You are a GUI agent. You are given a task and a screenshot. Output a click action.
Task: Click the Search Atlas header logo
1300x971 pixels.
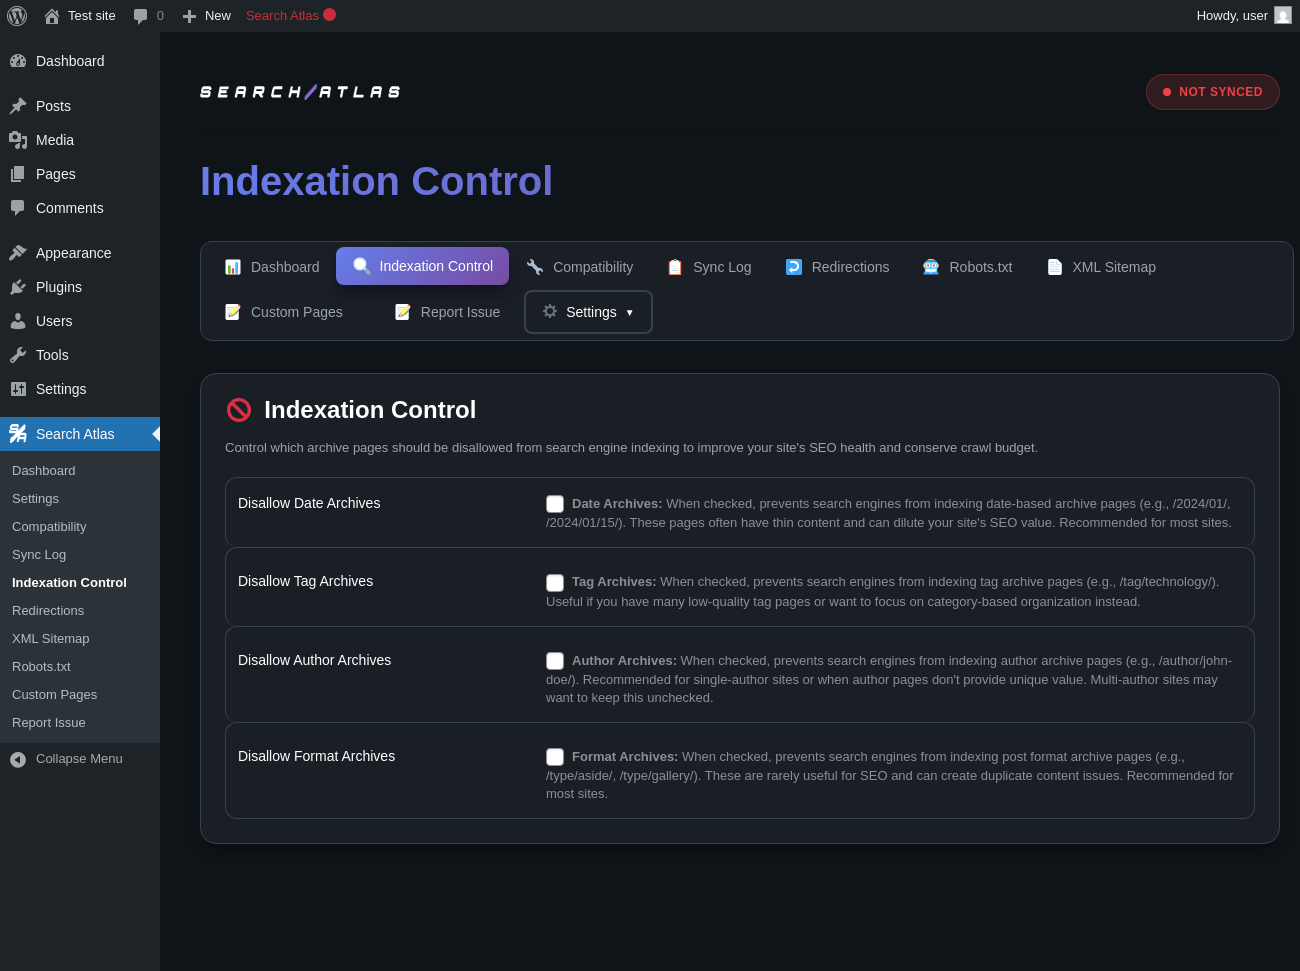pyautogui.click(x=300, y=92)
